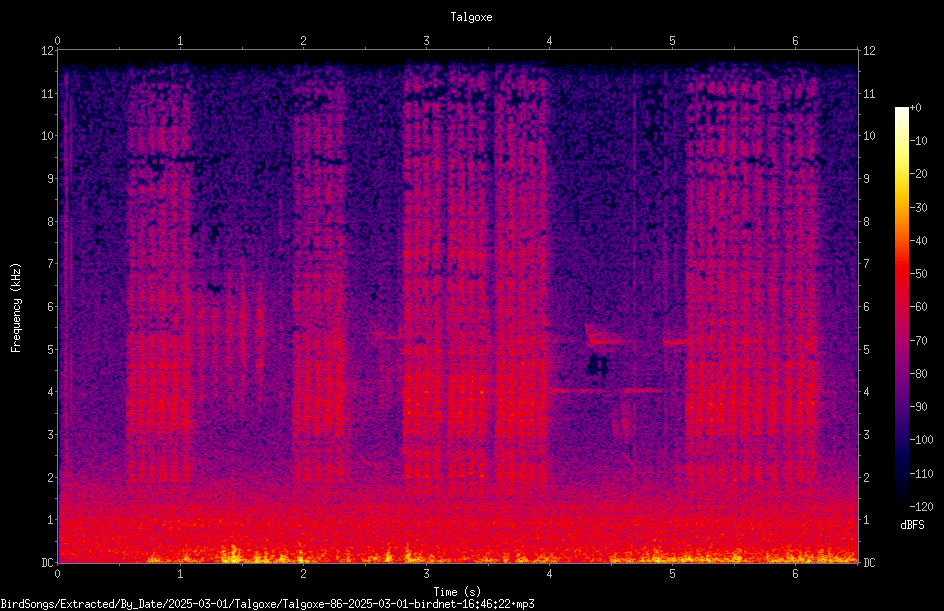
Task: Click the -50 level on color scale
Action: (919, 273)
